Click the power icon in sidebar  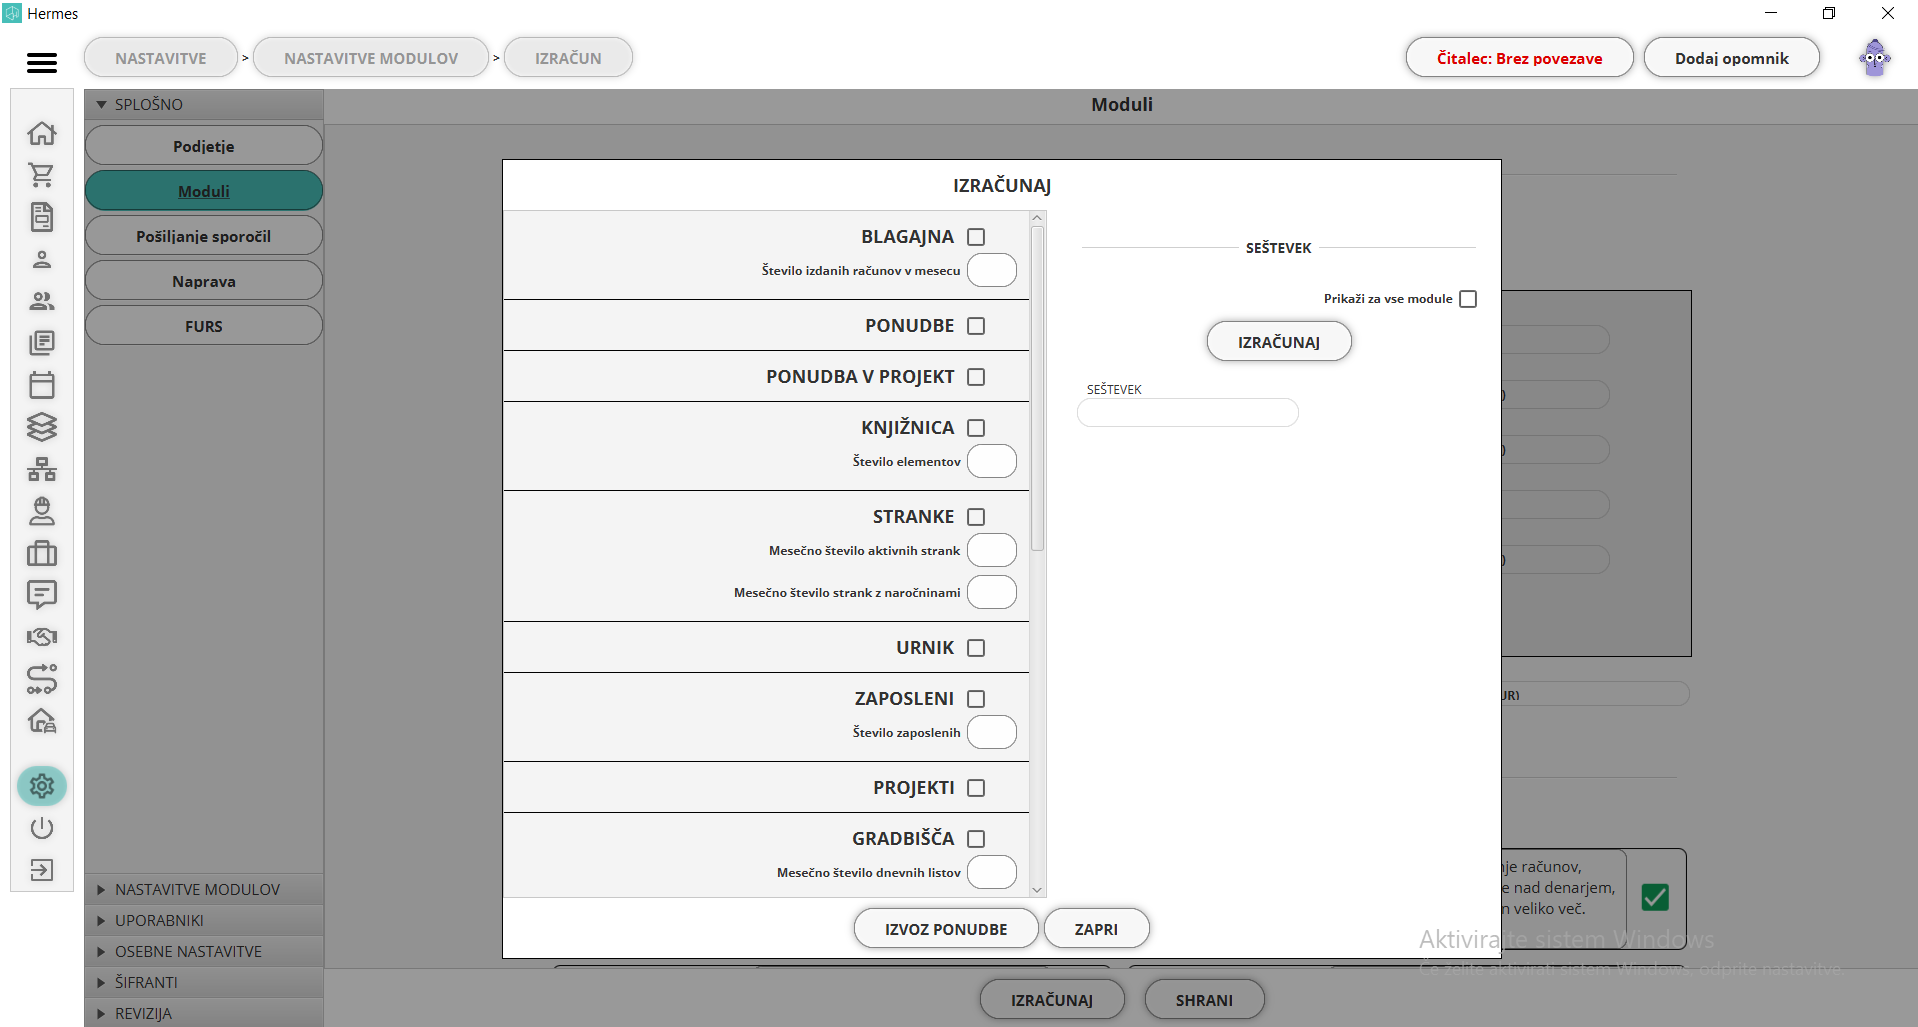[42, 828]
